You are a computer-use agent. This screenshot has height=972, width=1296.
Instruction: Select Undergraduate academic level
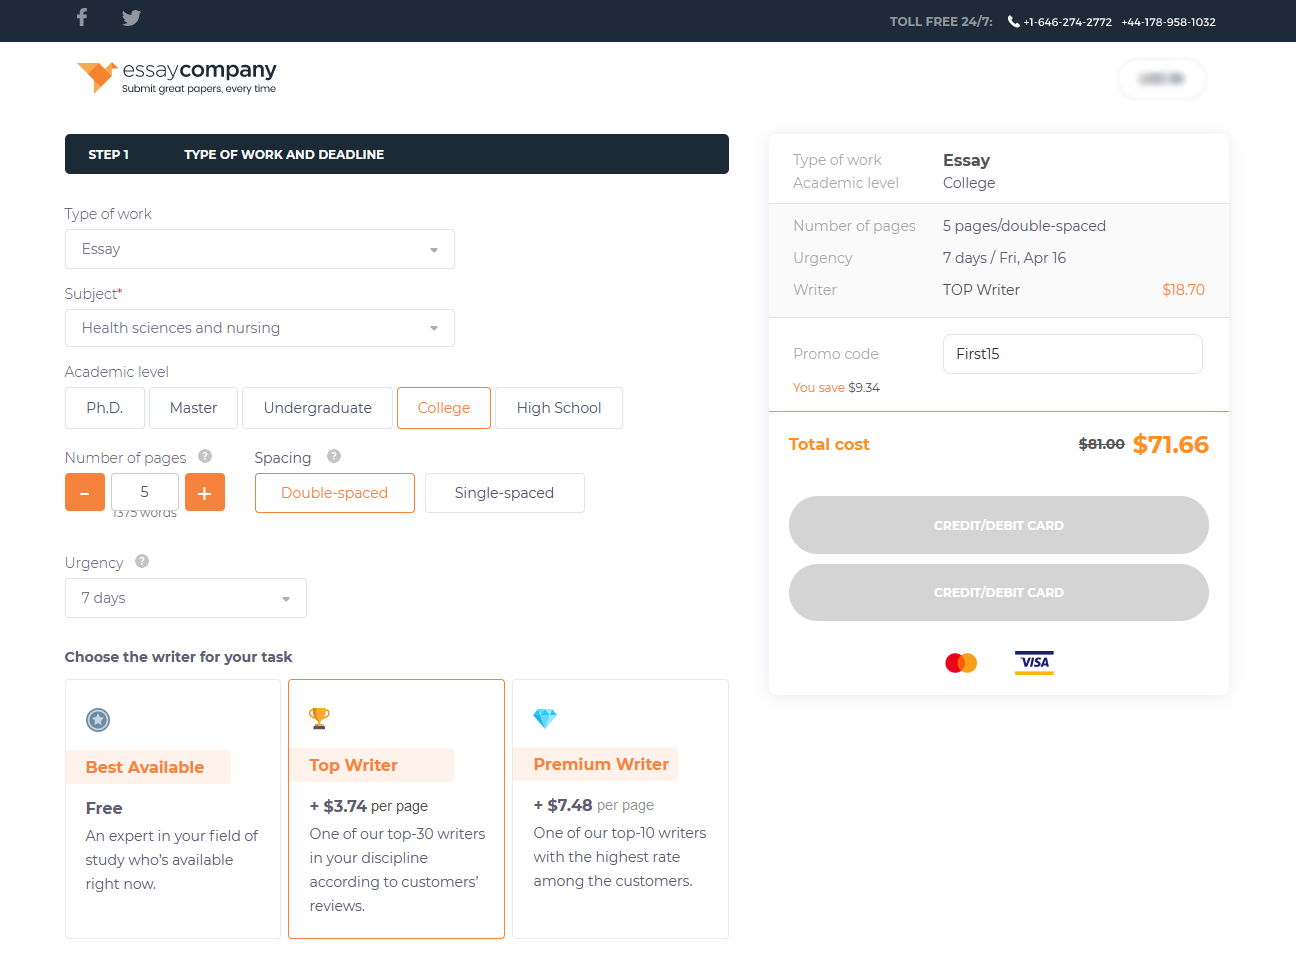click(318, 408)
